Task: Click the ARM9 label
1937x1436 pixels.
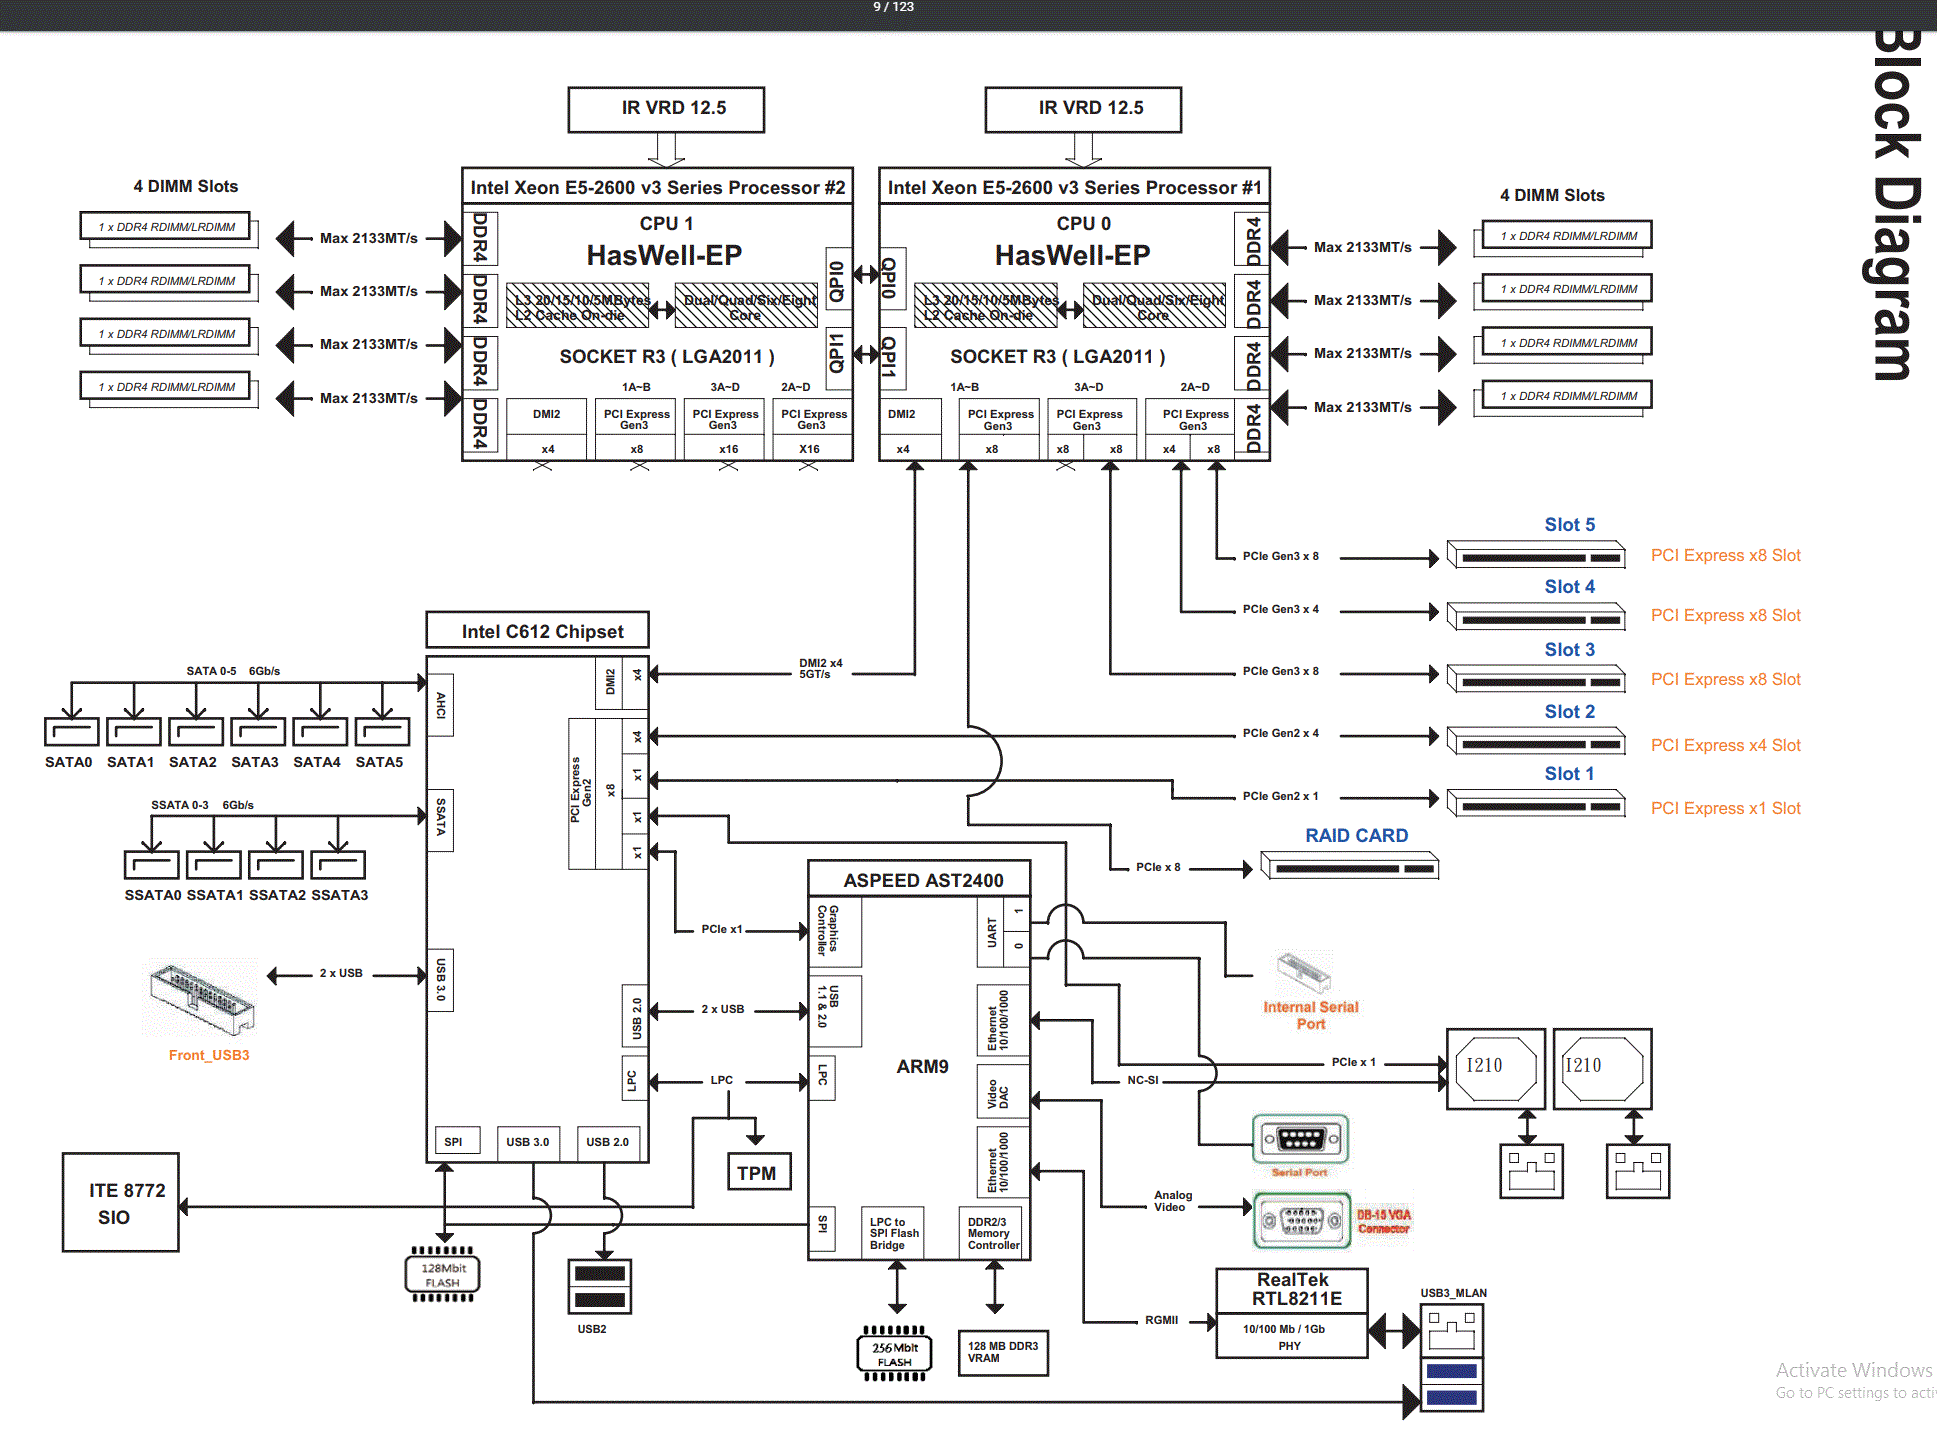Action: 922,1066
